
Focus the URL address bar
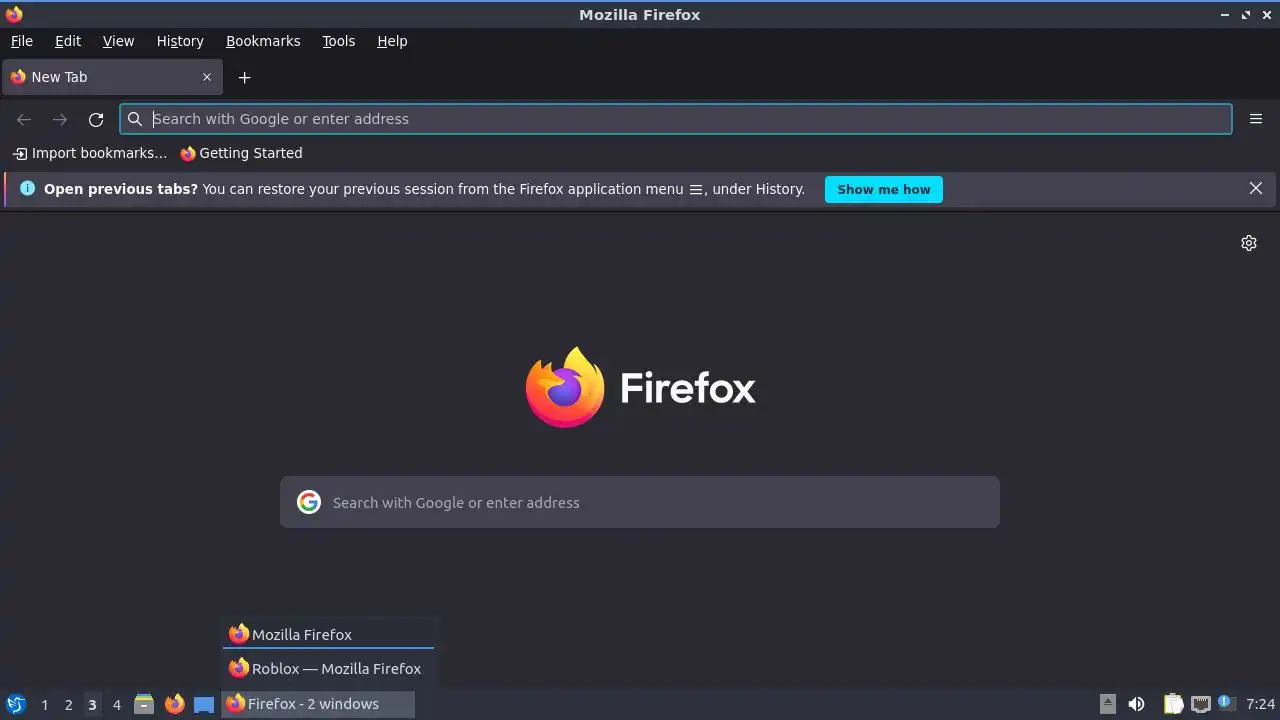[676, 119]
